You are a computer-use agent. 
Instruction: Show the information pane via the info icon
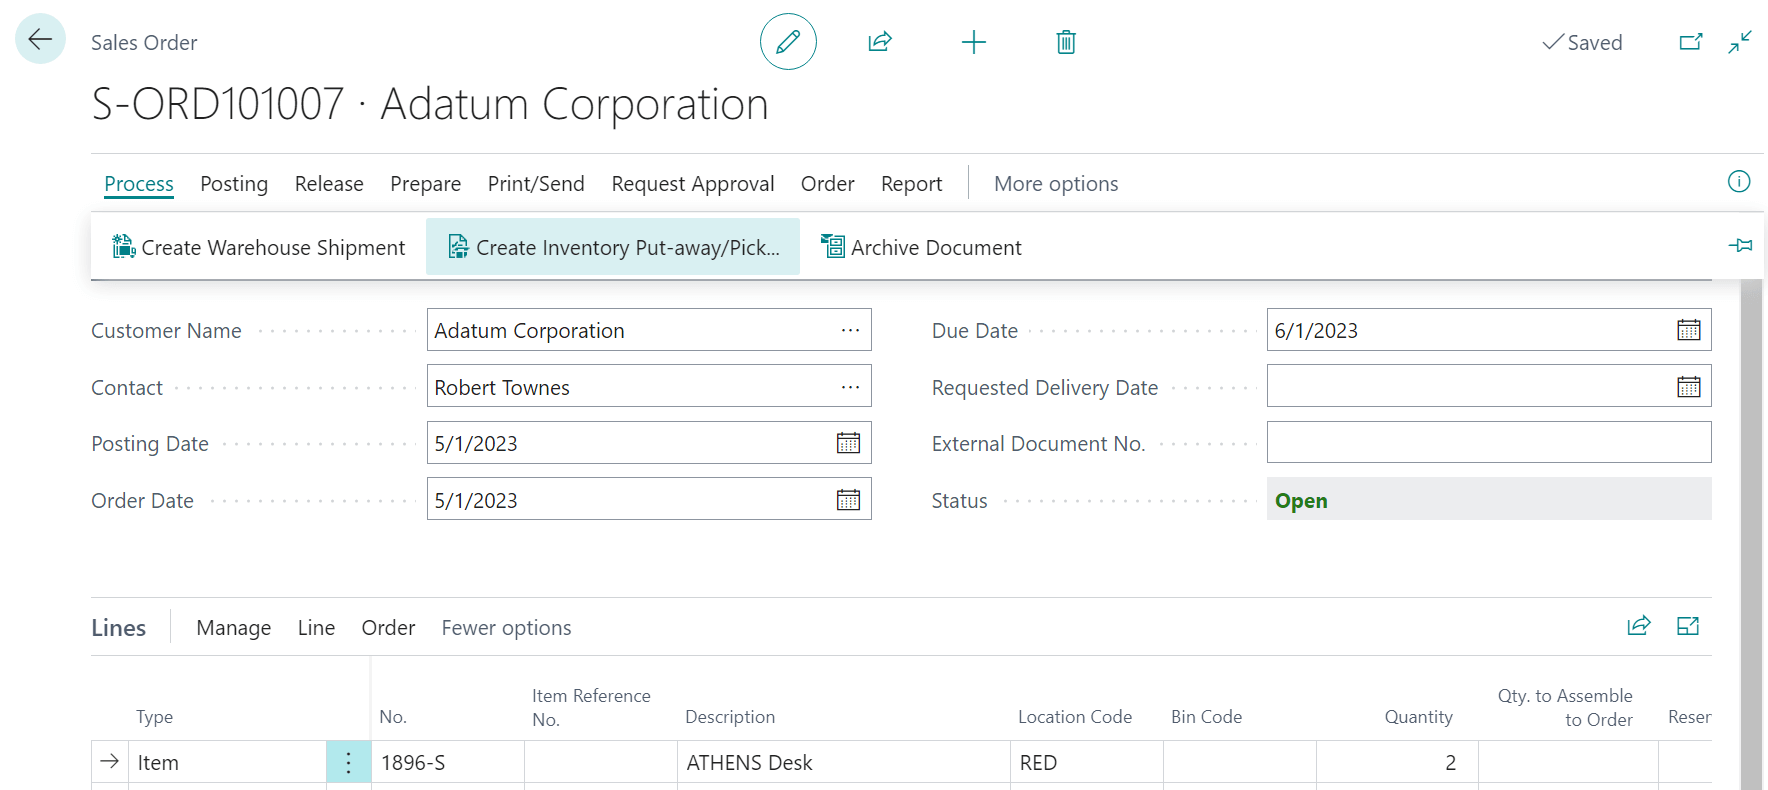coord(1739,181)
